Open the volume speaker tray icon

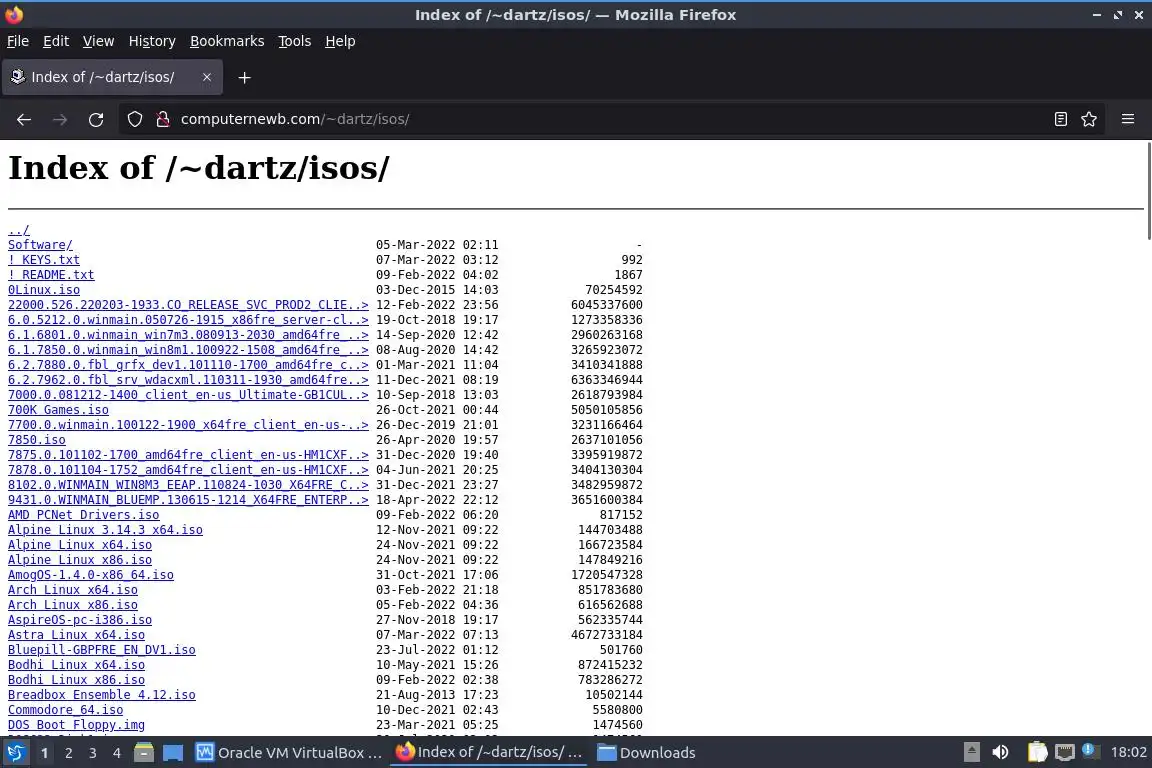1000,752
